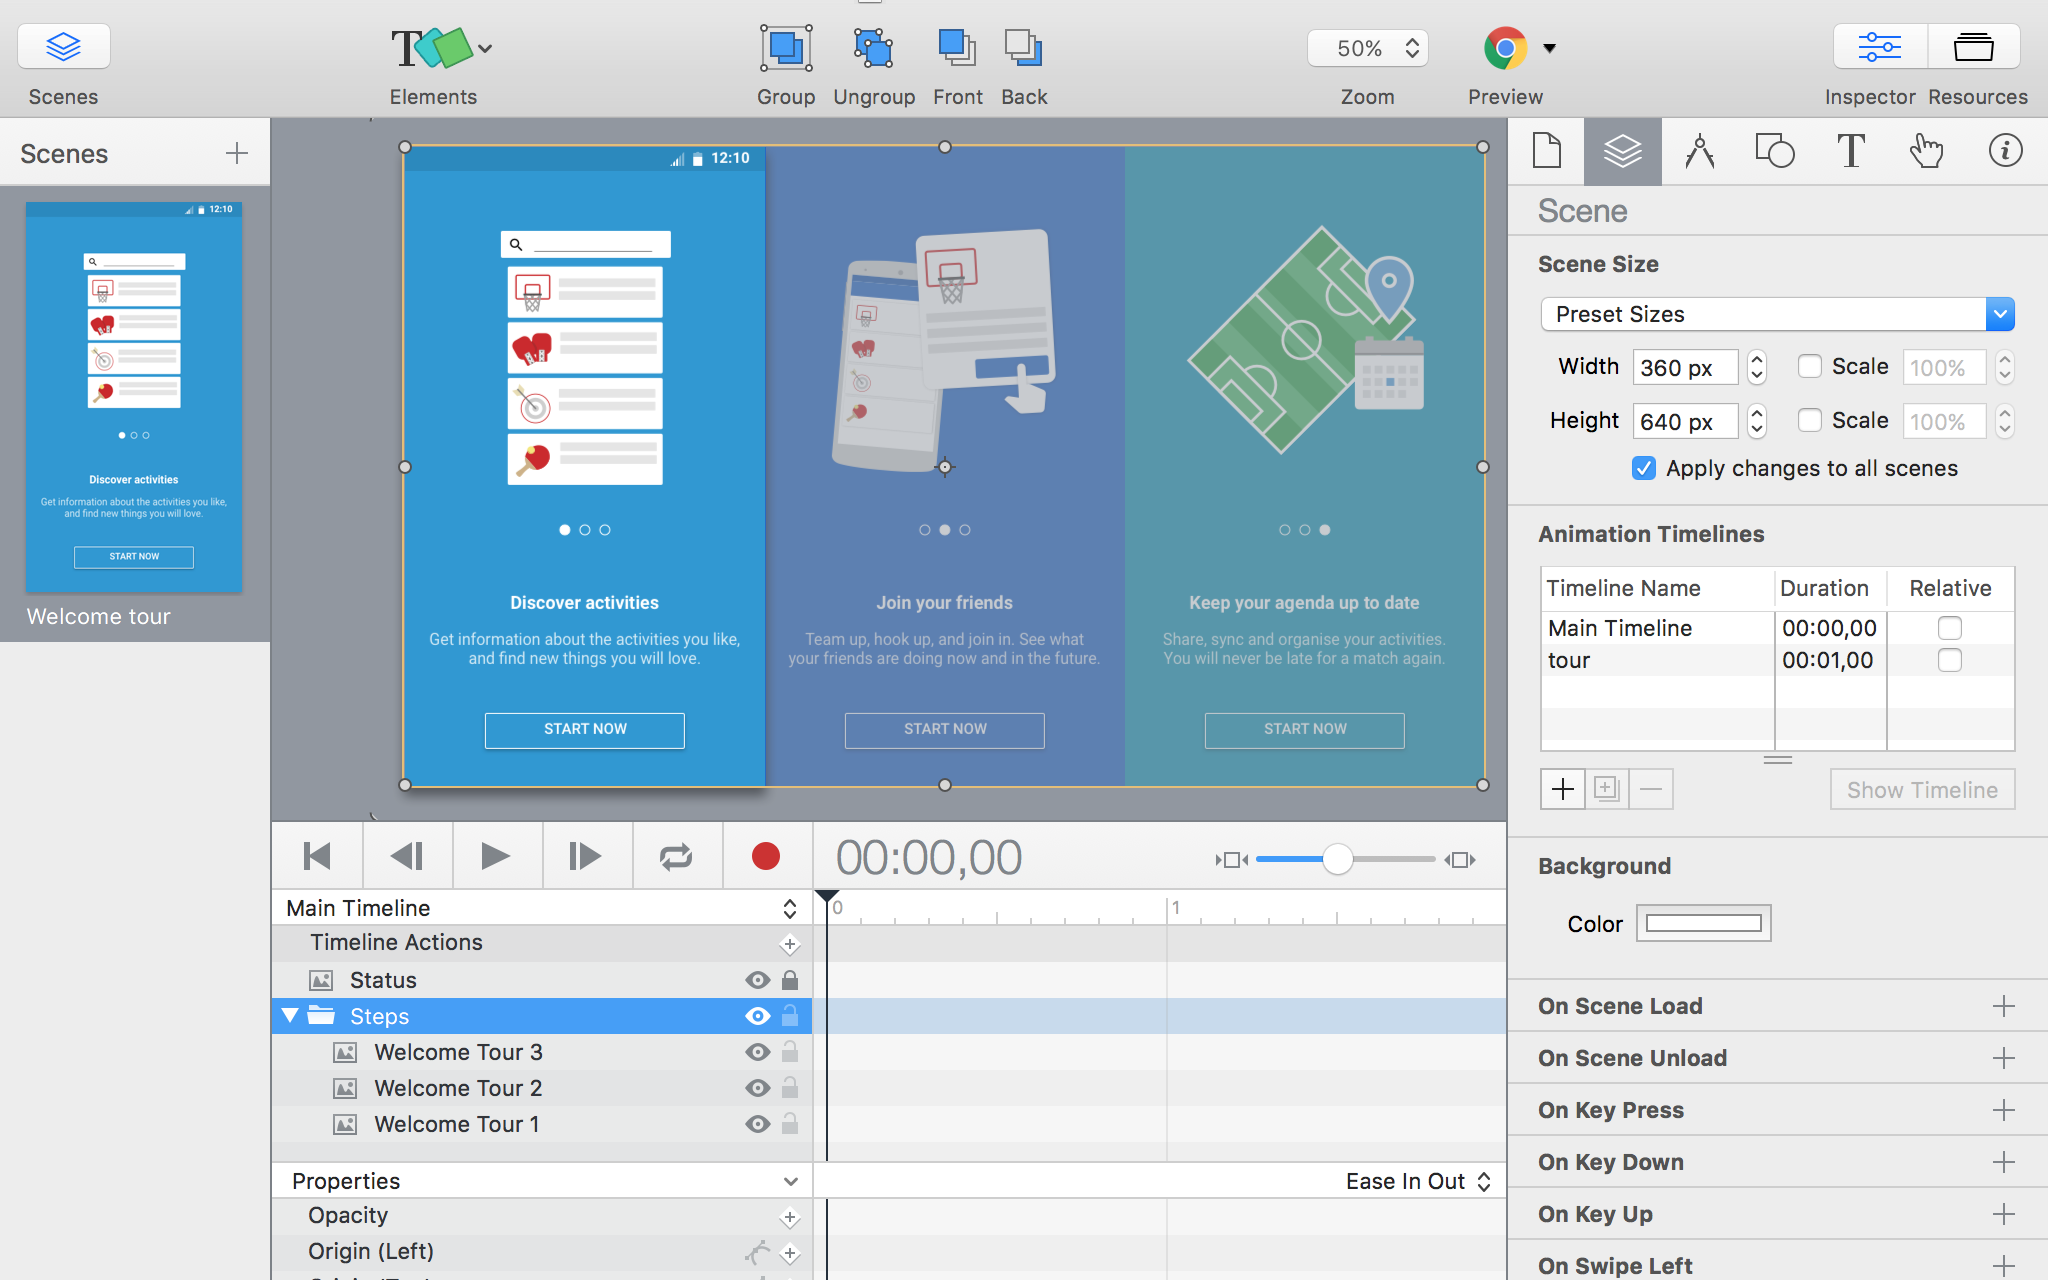Viewport: 2048px width, 1280px height.
Task: Open the Metrics inspector ruler tab
Action: (1699, 152)
